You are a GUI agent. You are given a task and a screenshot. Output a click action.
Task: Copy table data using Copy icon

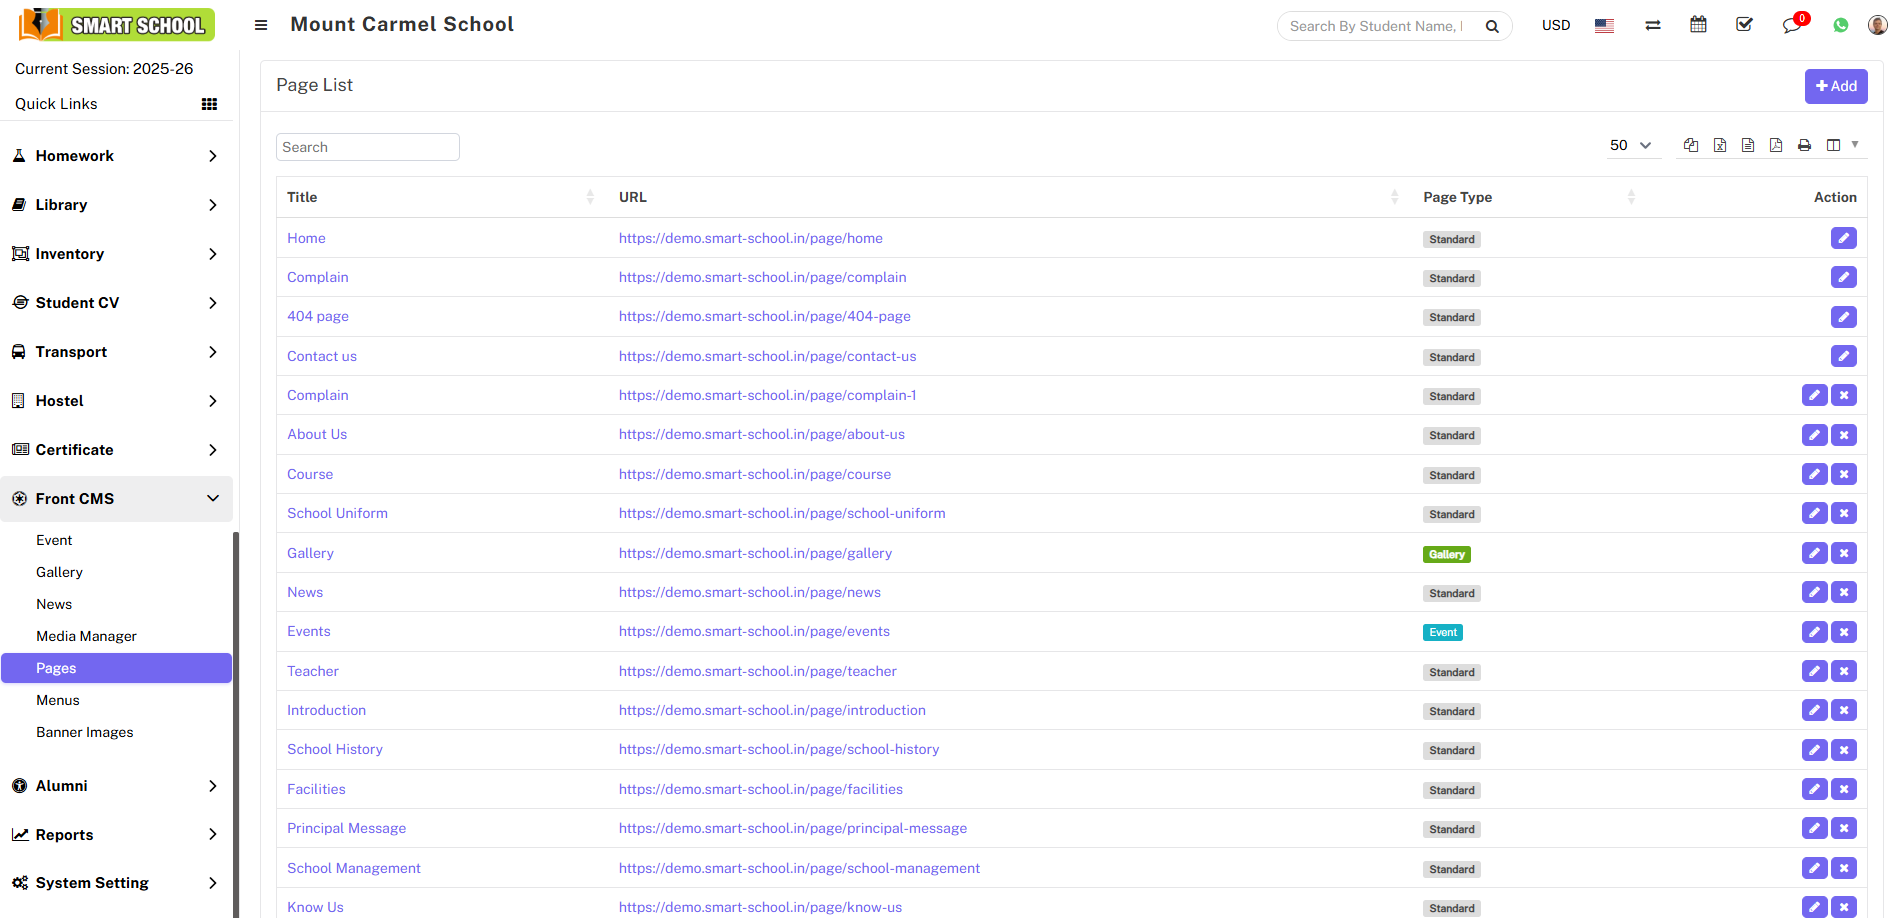1690,145
